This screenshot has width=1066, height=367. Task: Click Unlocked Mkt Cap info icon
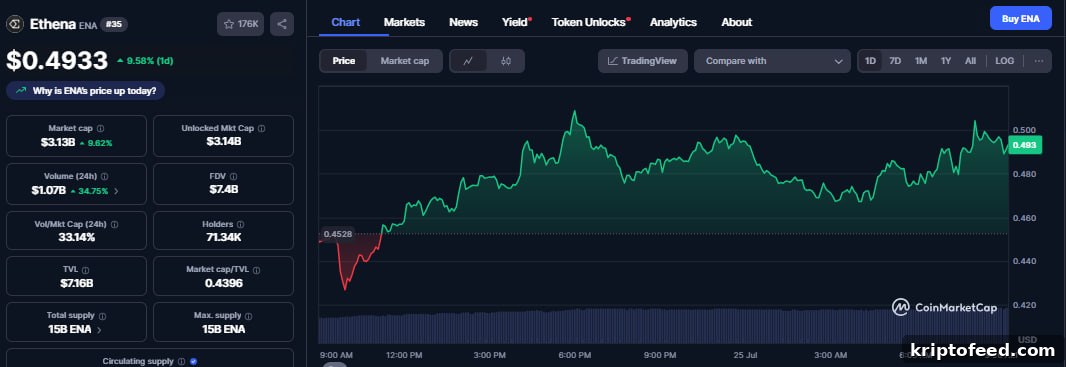(x=262, y=128)
